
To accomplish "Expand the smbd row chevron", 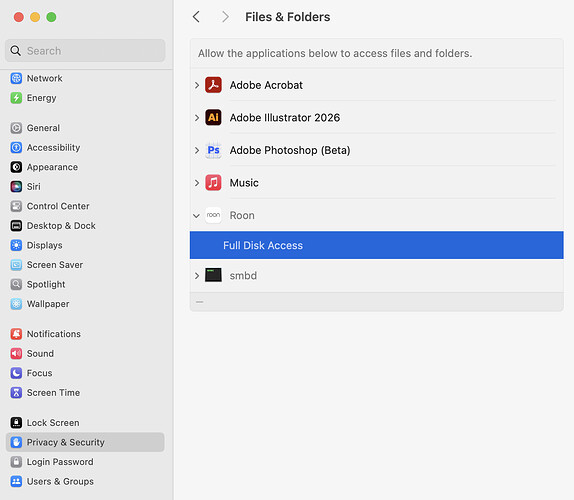I will coord(197,276).
